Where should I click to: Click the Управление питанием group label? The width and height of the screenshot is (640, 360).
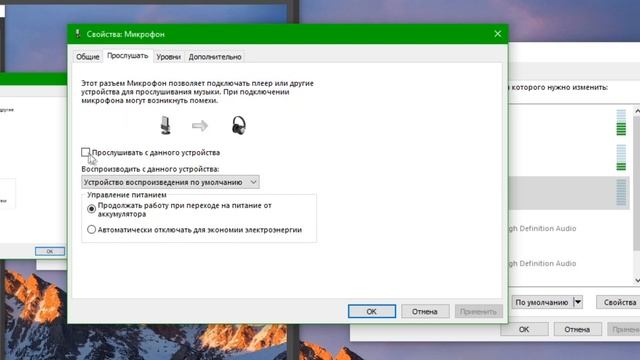tap(127, 195)
